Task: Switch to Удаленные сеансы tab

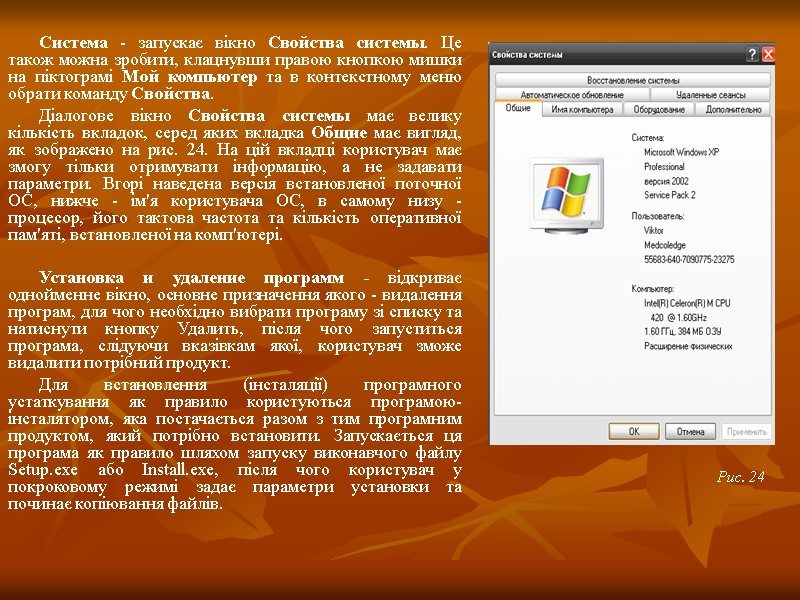Action: (x=711, y=95)
